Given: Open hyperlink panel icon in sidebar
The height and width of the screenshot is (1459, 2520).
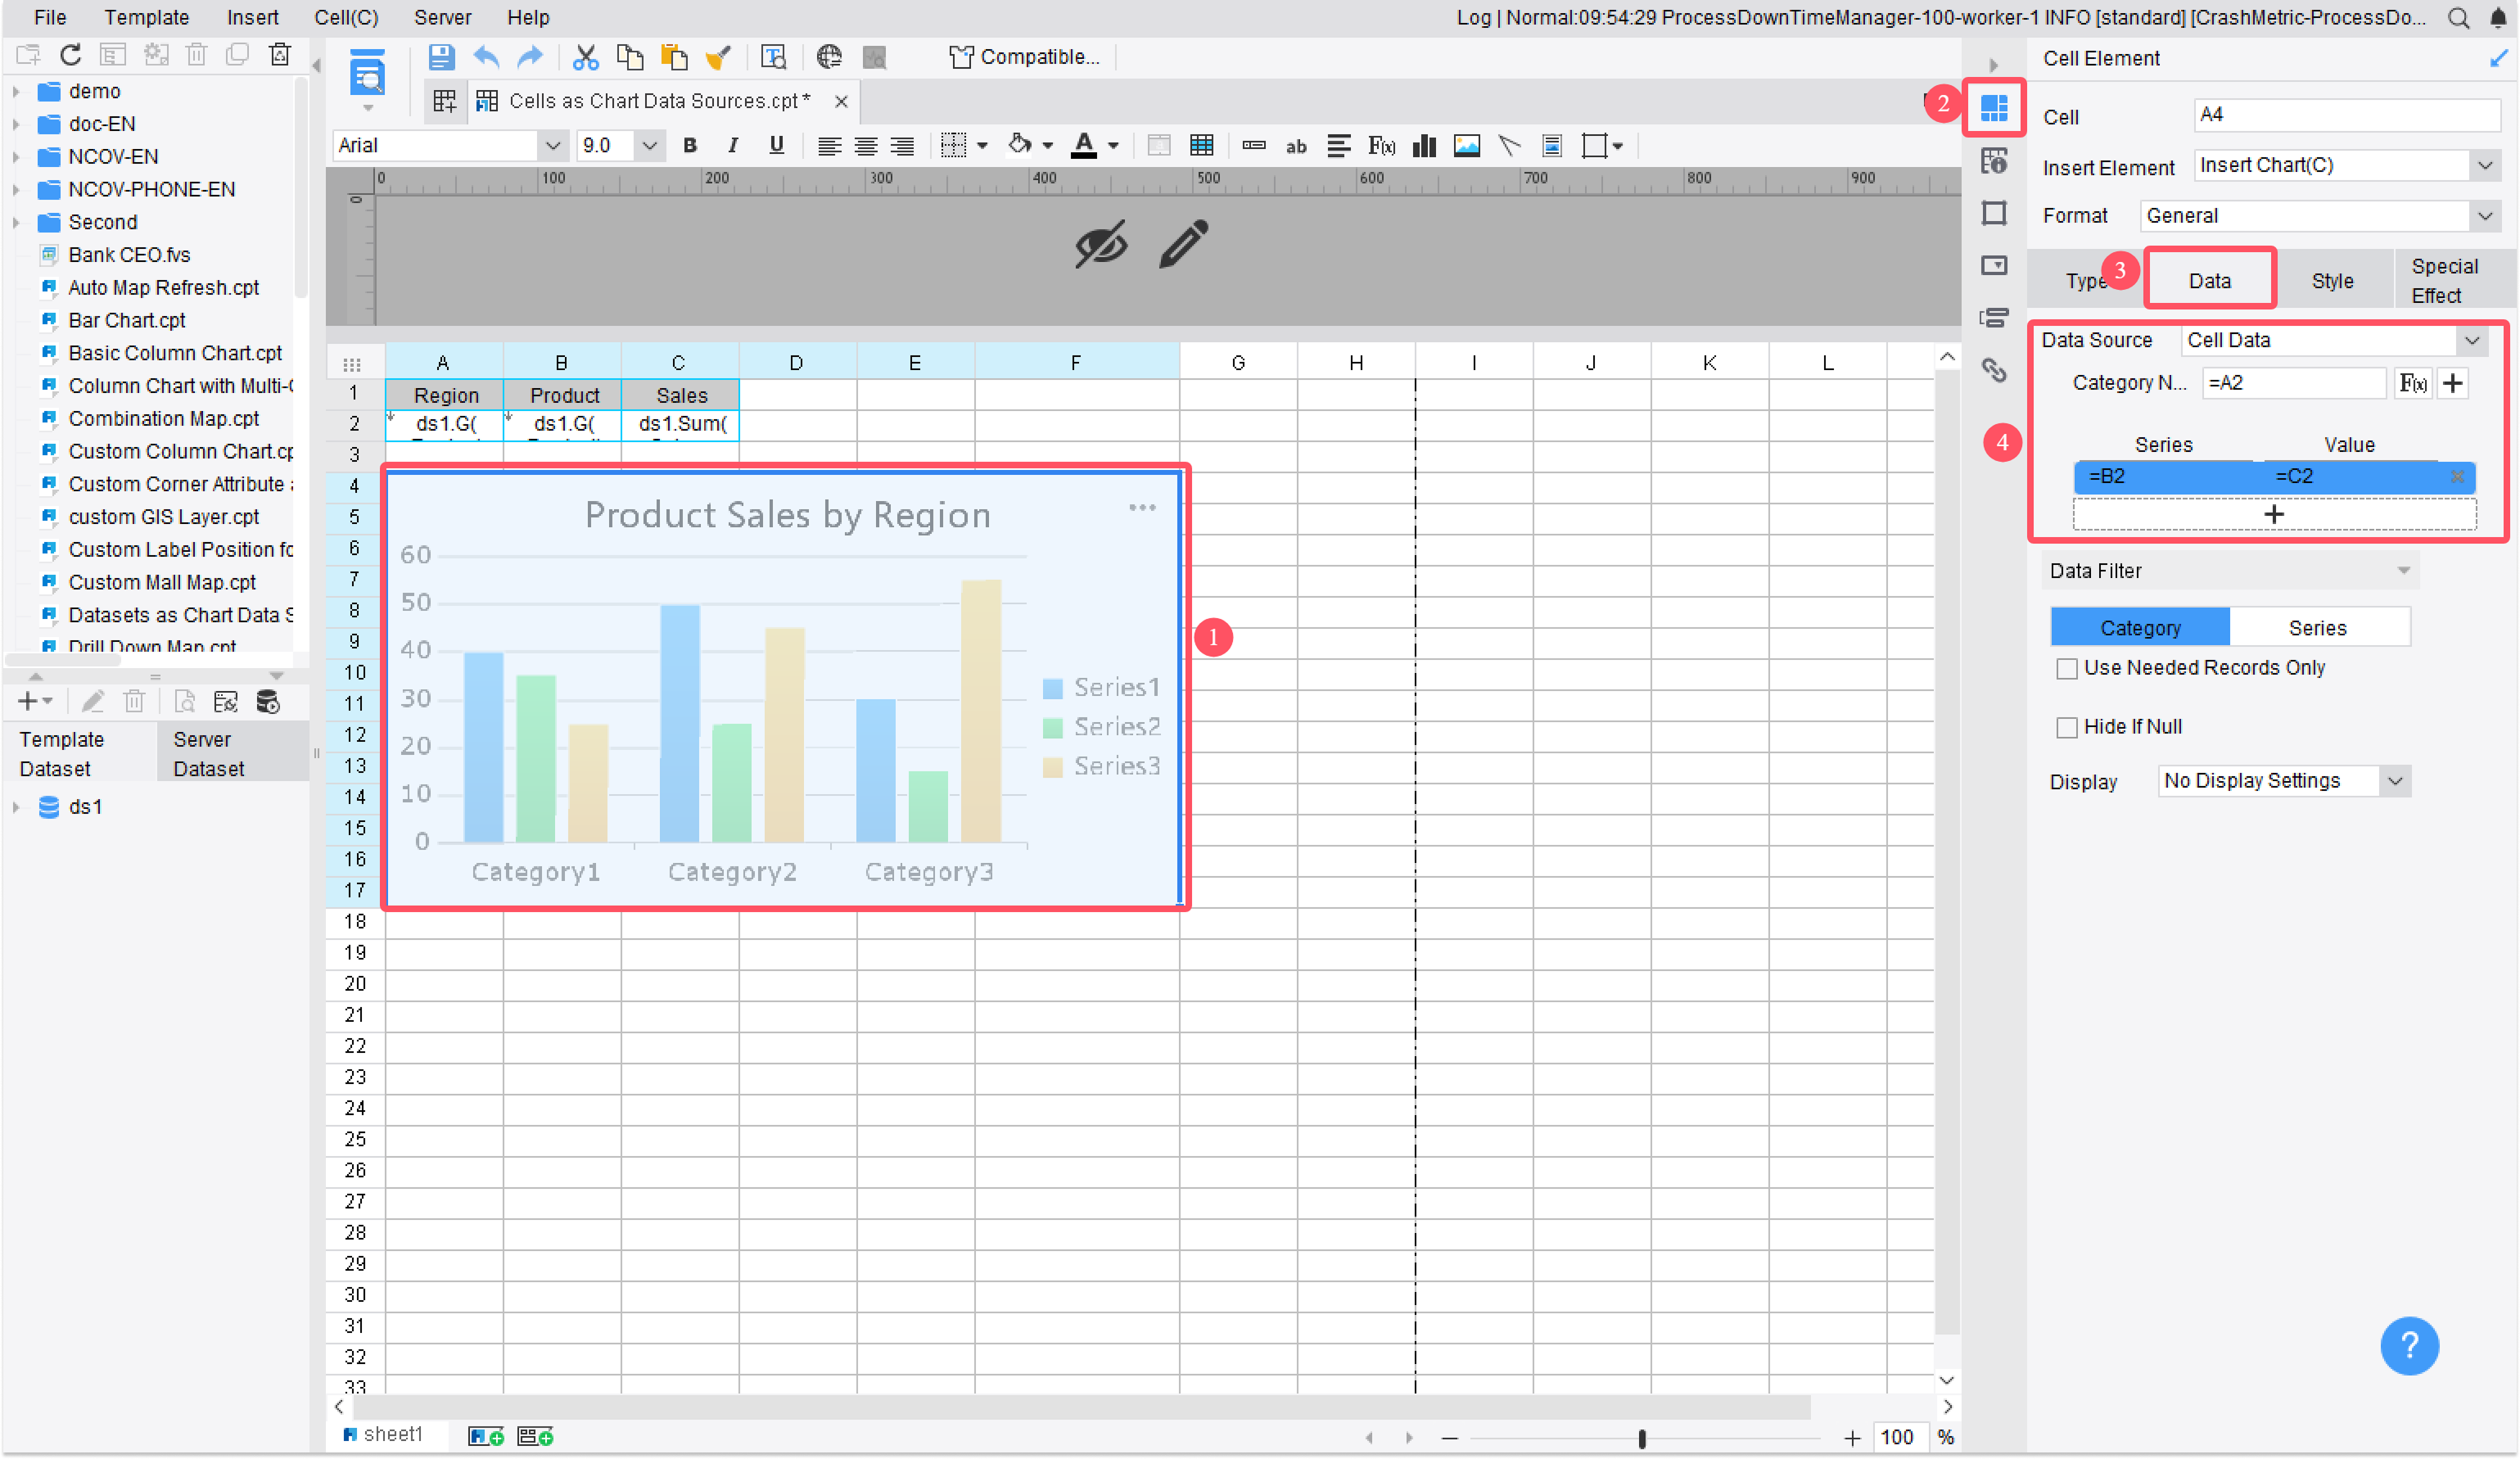Looking at the screenshot, I should click(x=1994, y=370).
